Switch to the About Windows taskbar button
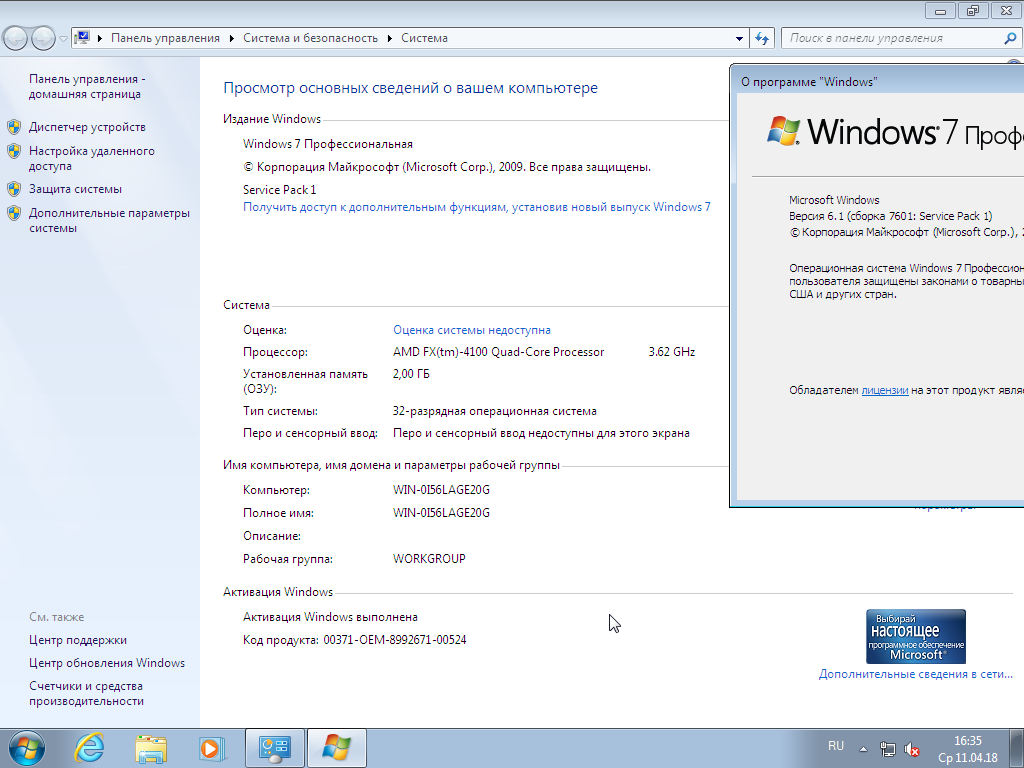1024x768 pixels. pyautogui.click(x=336, y=748)
